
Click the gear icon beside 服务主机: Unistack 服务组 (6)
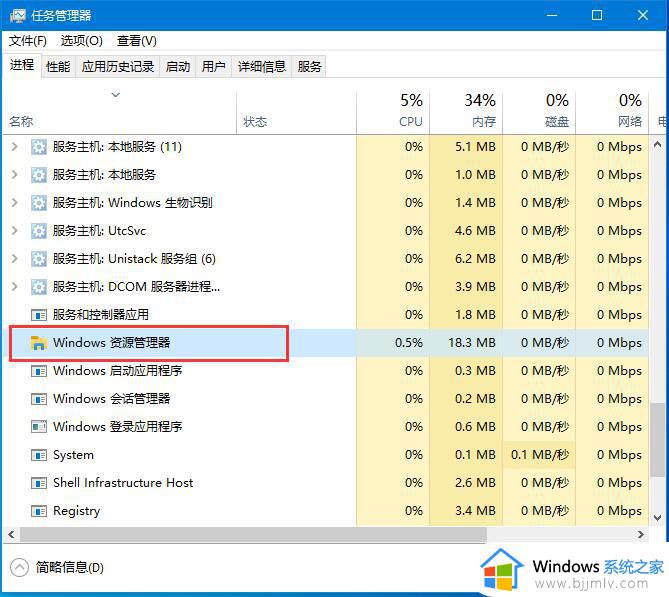tap(39, 259)
